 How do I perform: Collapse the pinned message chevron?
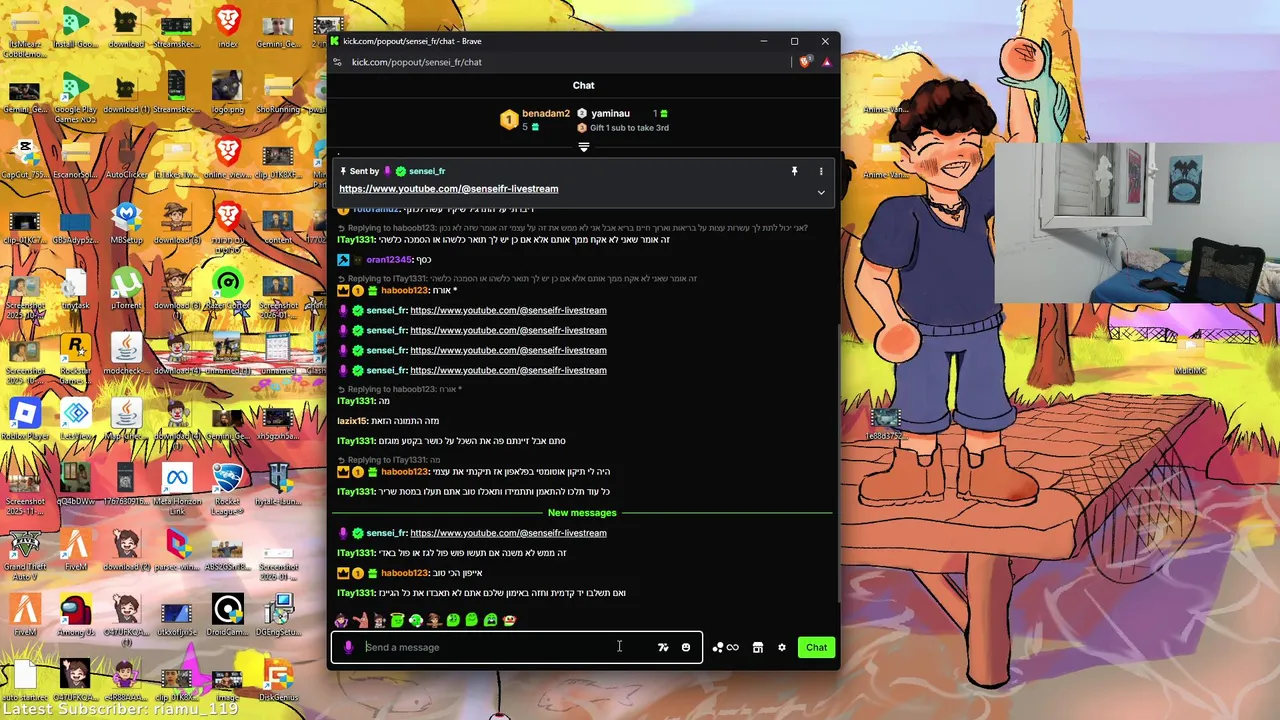tap(821, 192)
